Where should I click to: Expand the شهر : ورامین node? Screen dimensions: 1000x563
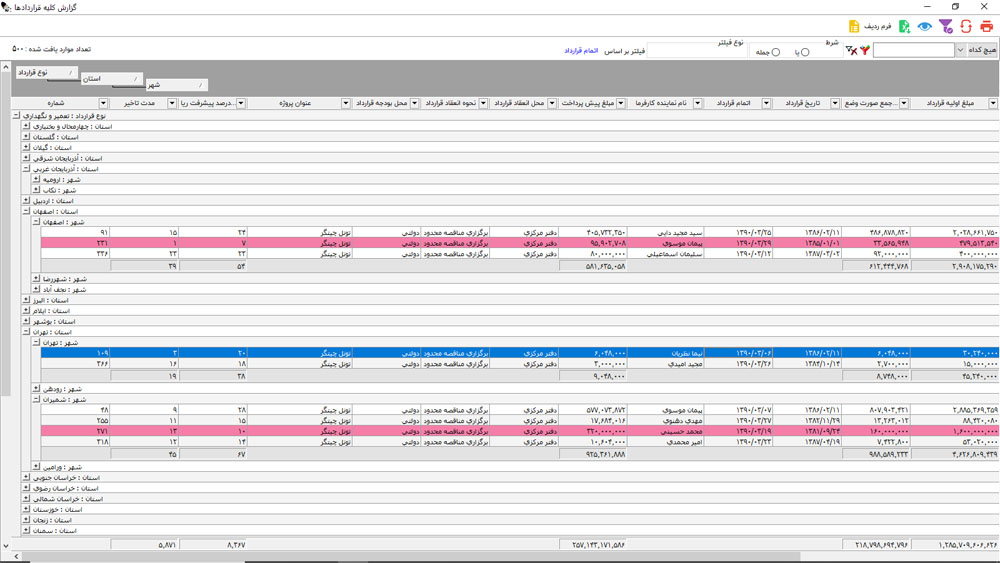pyautogui.click(x=36, y=467)
